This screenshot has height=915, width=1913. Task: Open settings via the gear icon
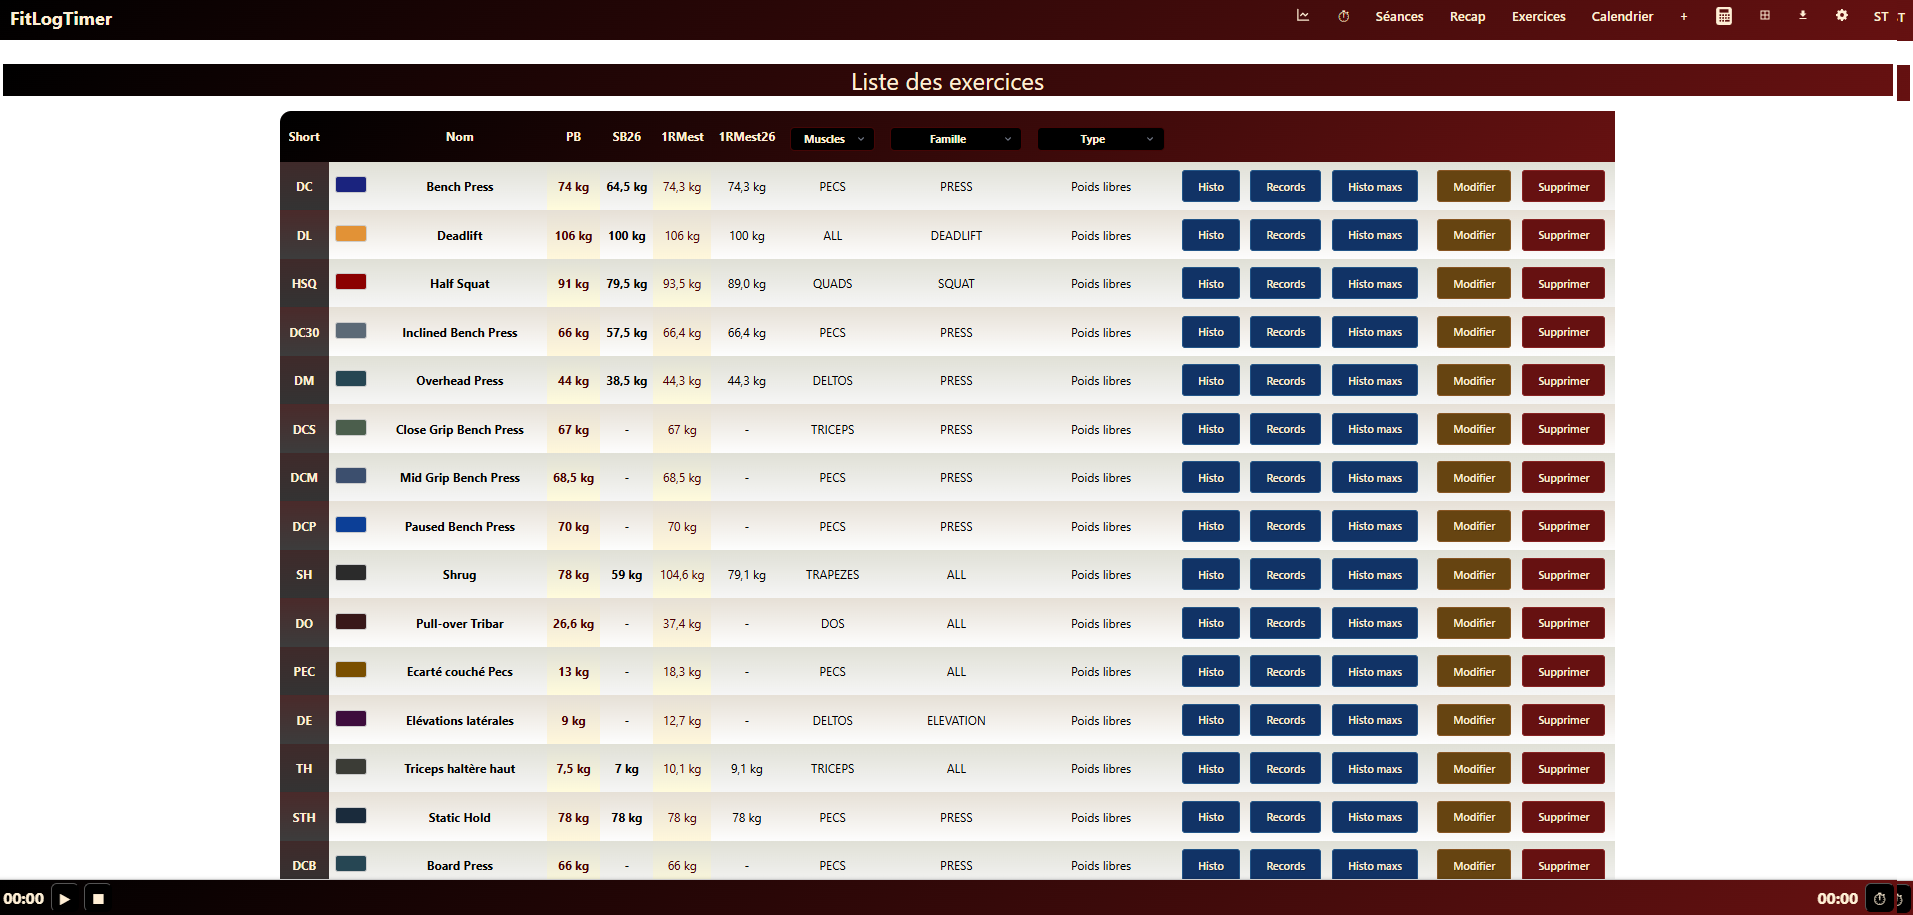pyautogui.click(x=1842, y=16)
